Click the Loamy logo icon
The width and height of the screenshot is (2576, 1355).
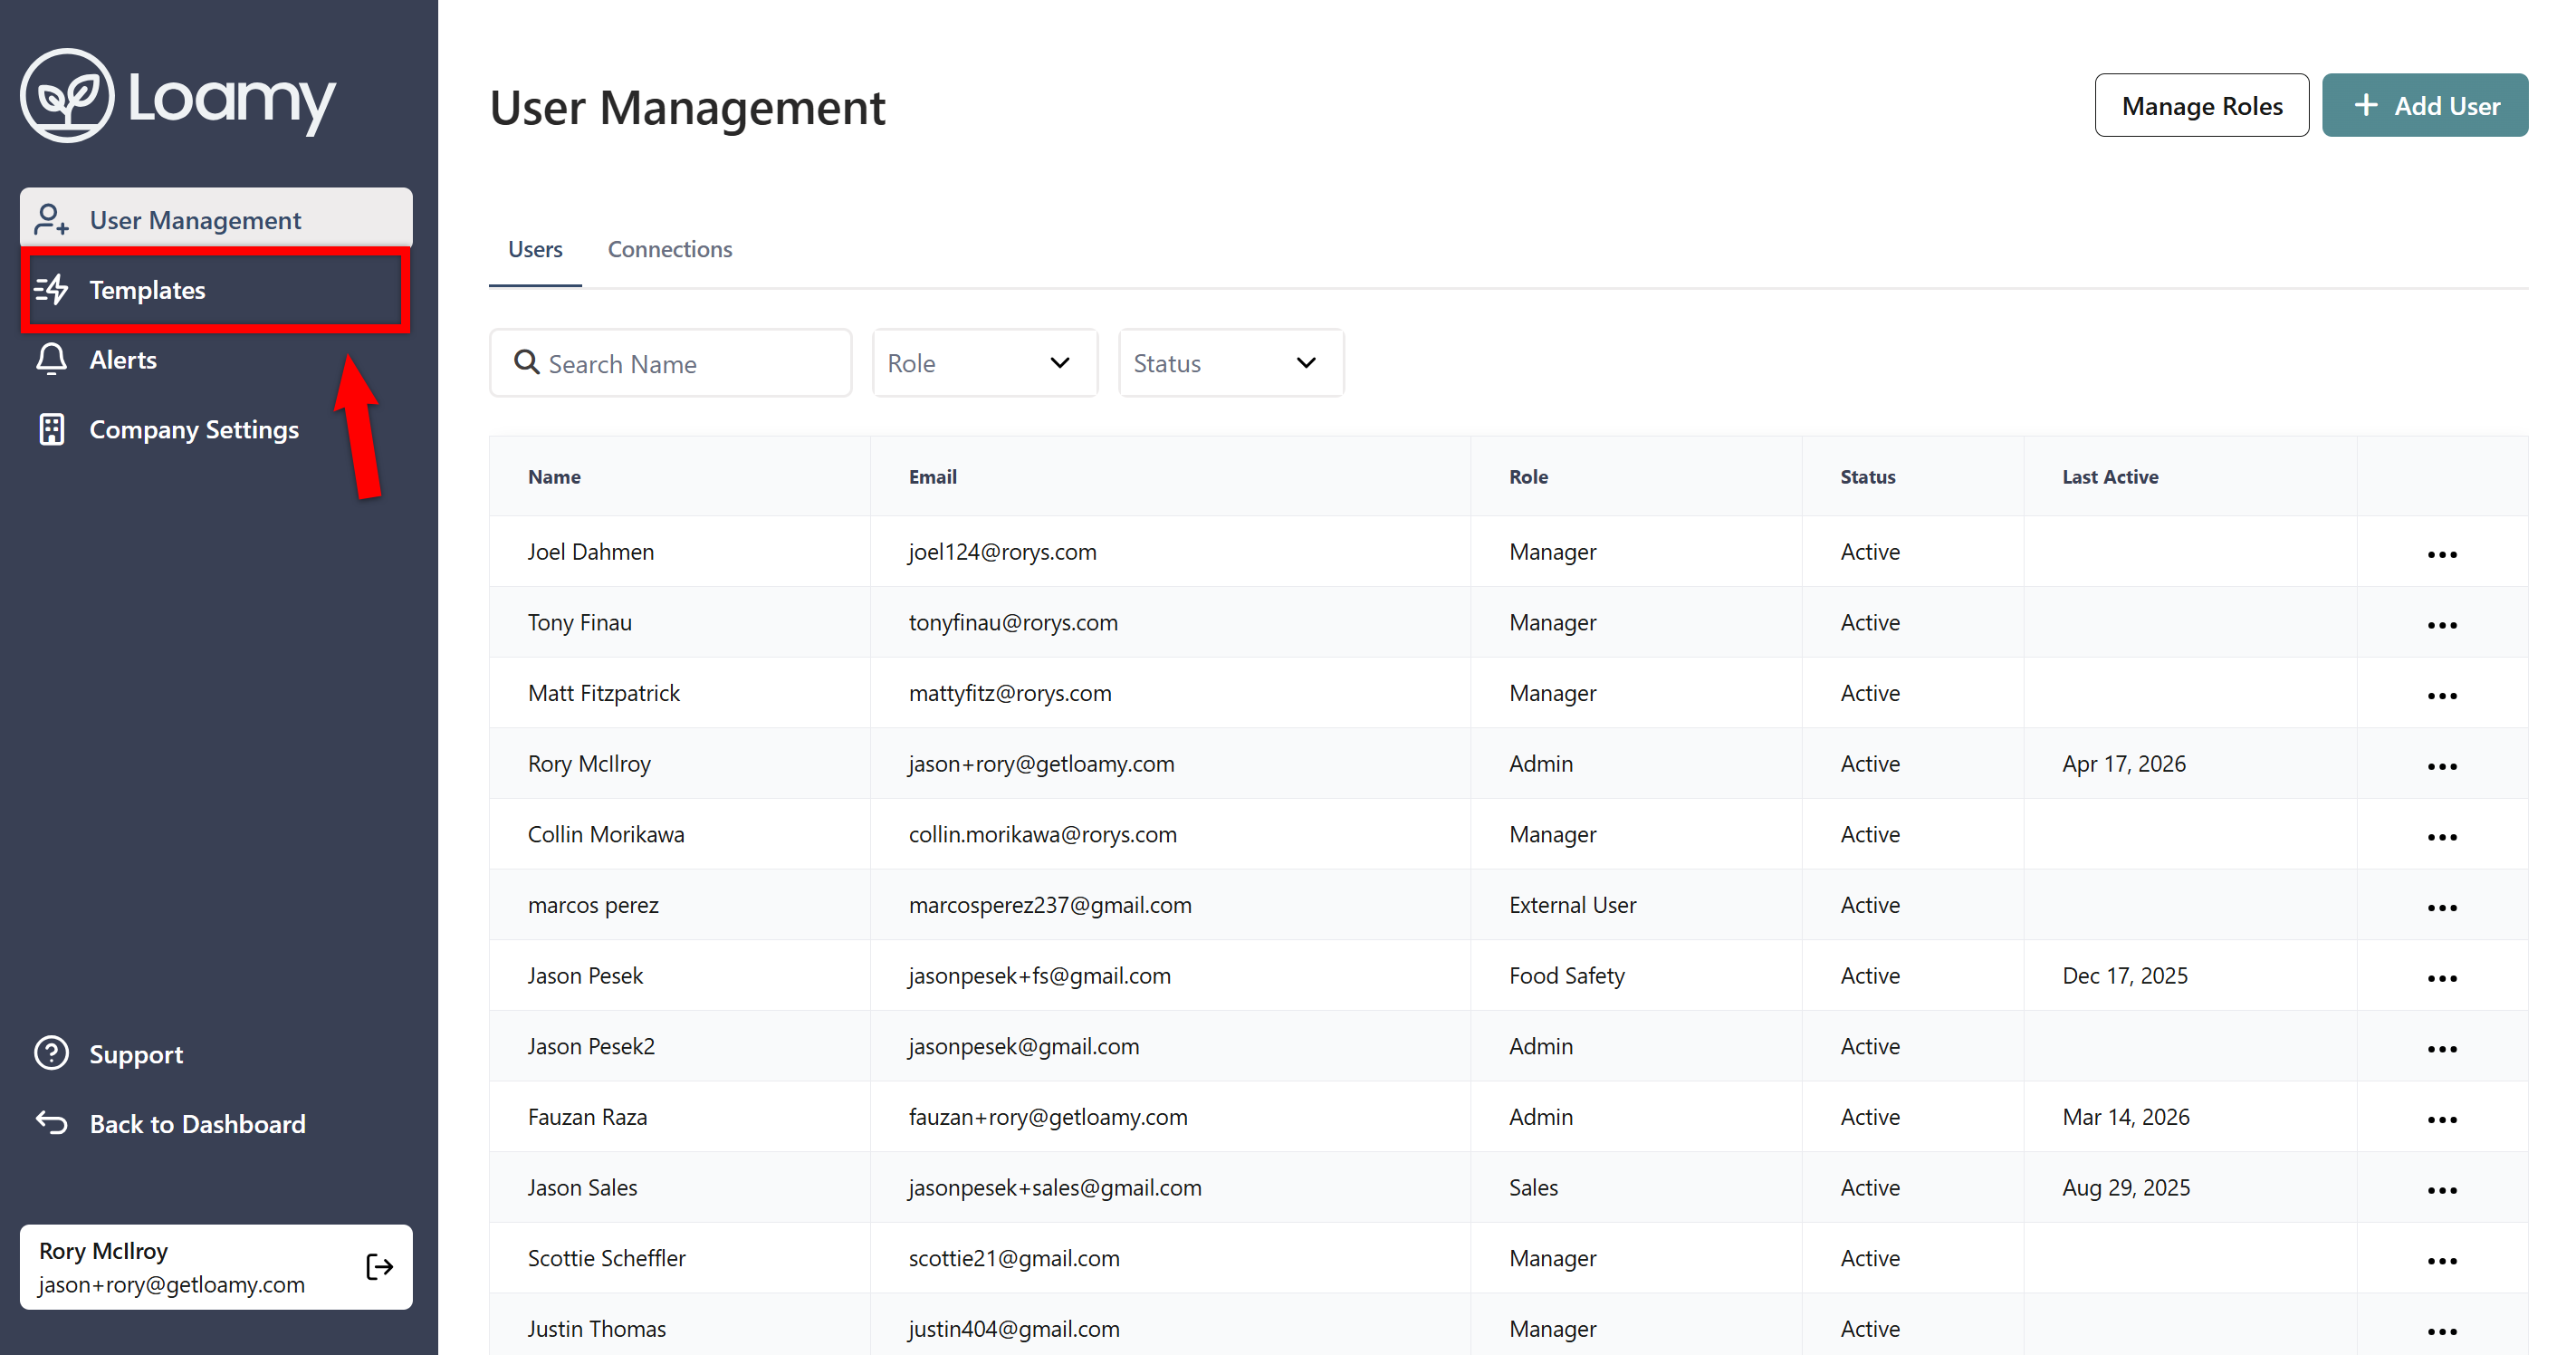tap(67, 96)
